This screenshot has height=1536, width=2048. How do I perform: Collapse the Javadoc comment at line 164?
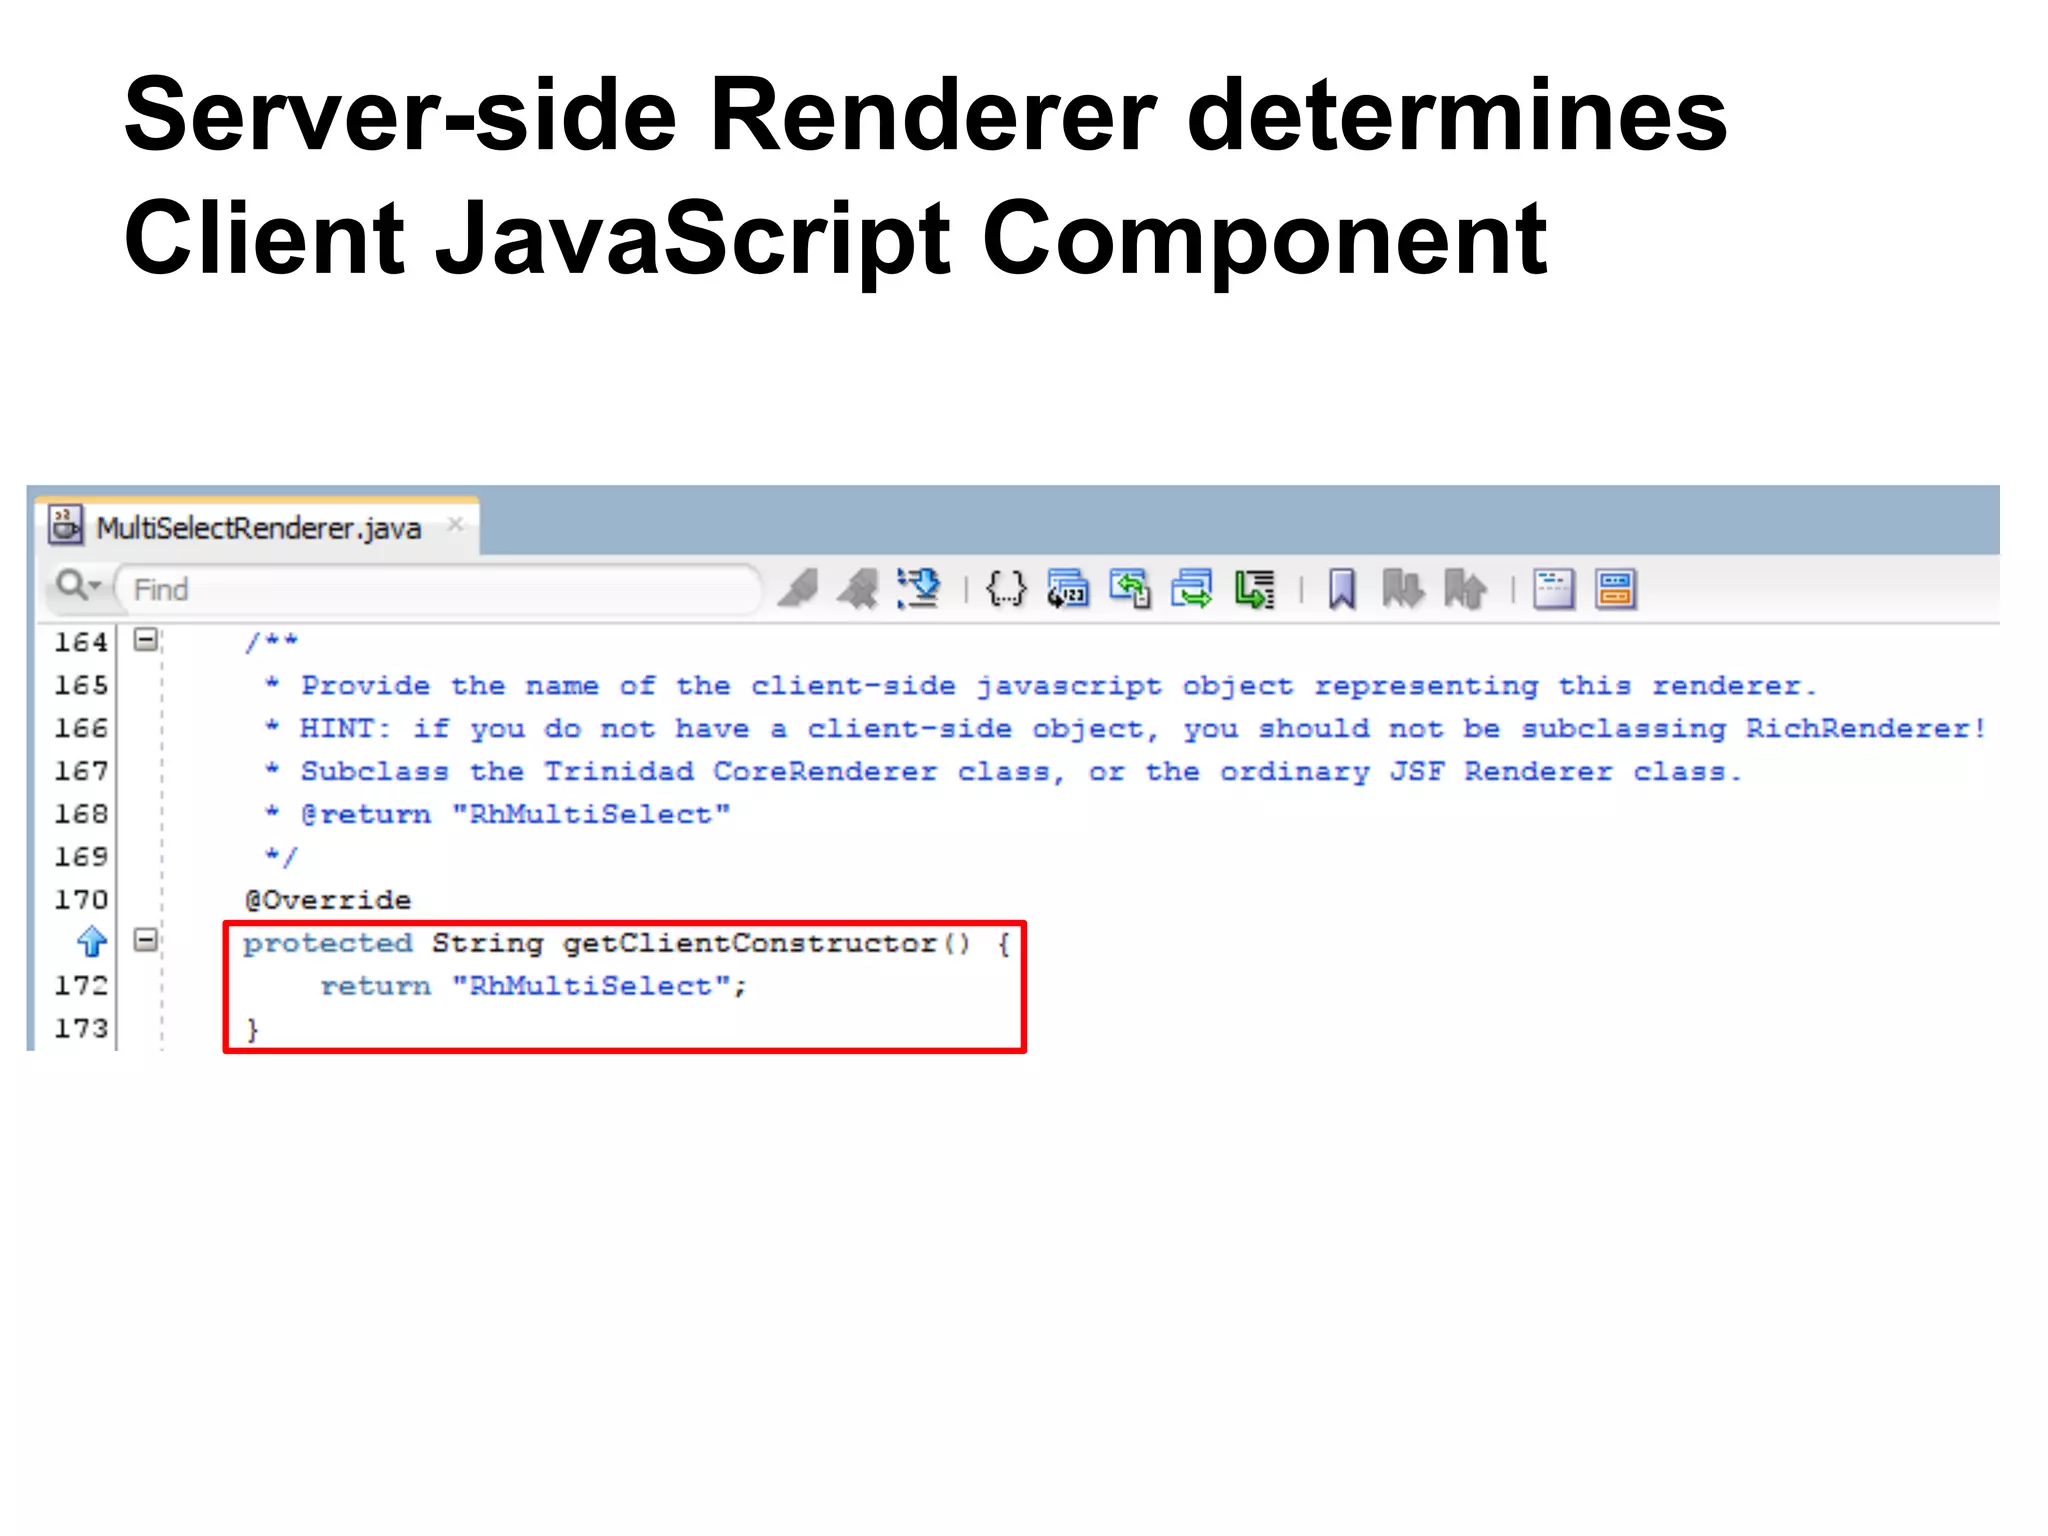click(x=146, y=639)
